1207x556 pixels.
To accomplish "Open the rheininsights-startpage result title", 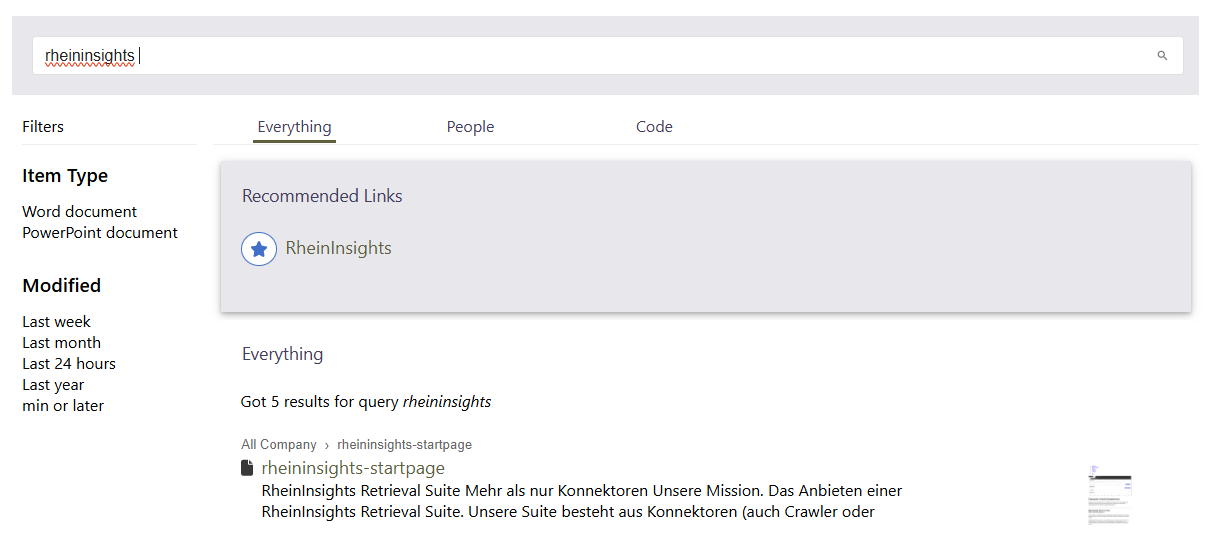I will click(x=353, y=468).
